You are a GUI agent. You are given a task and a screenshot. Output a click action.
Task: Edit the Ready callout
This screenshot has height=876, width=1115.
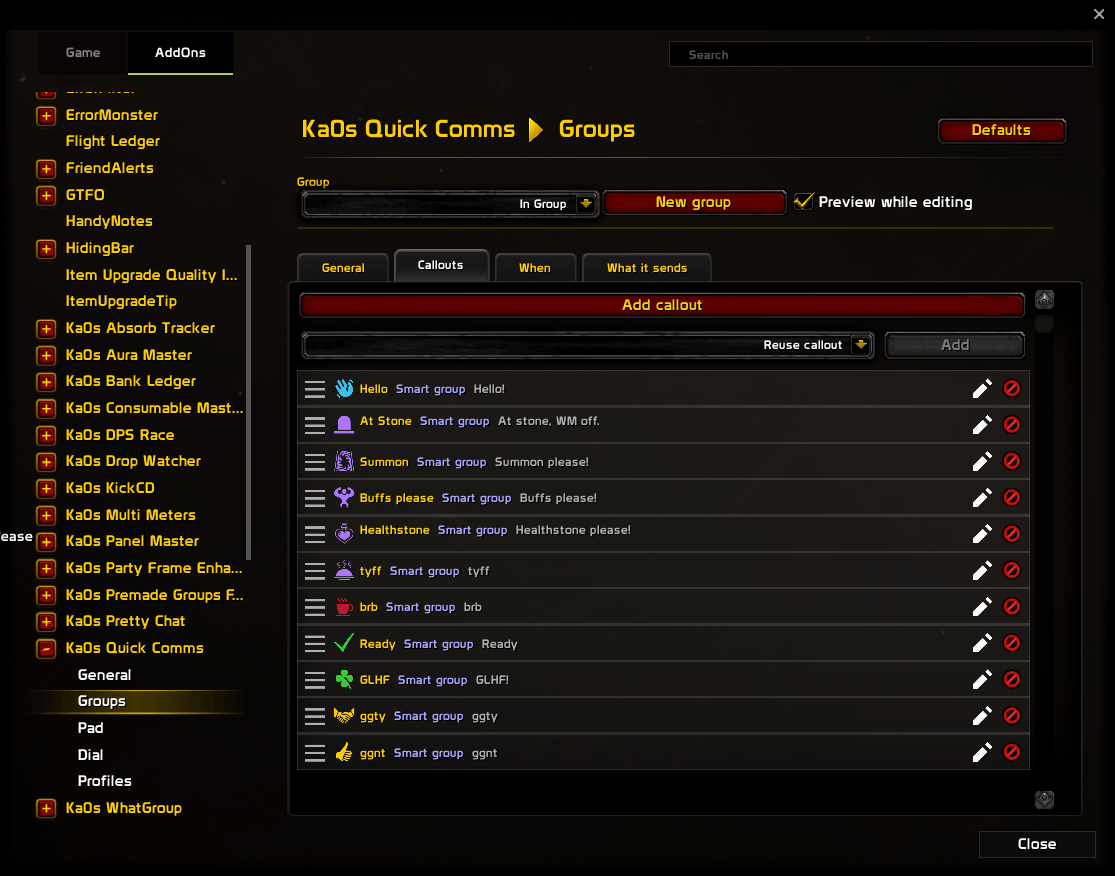[982, 643]
